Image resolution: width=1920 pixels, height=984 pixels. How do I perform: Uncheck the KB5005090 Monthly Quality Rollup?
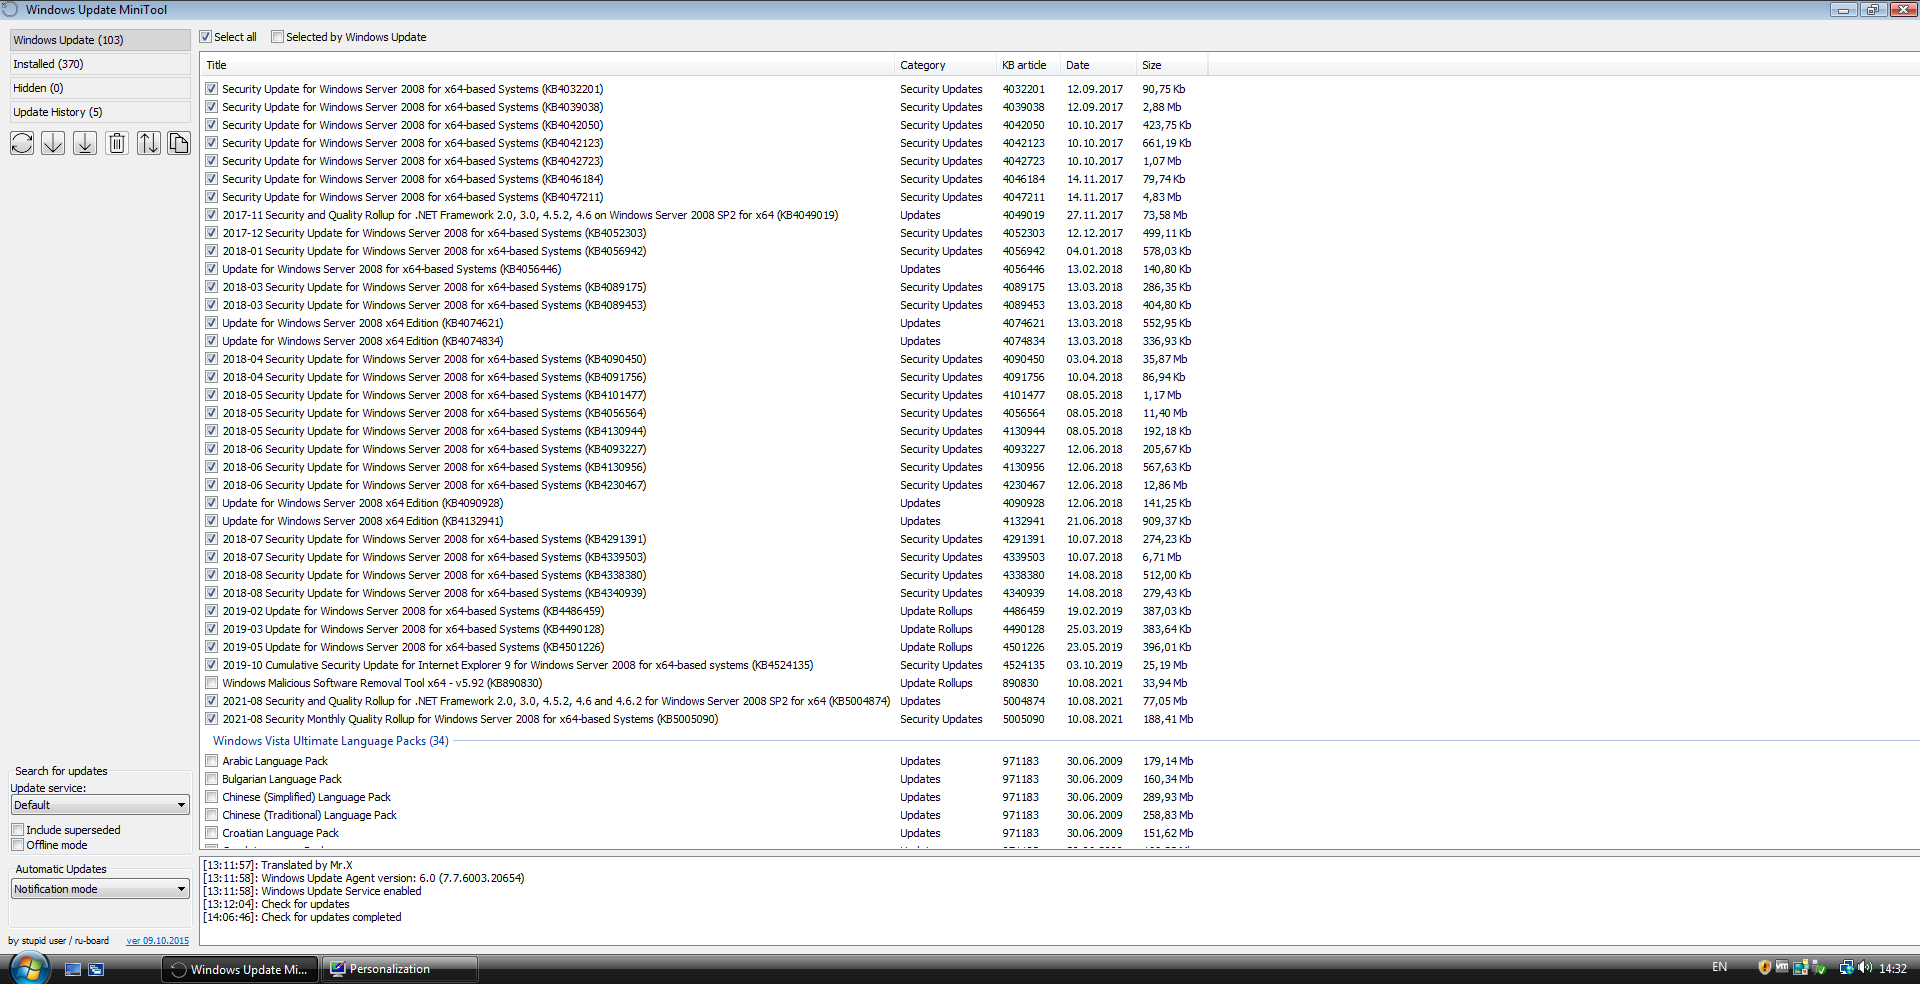coord(212,719)
